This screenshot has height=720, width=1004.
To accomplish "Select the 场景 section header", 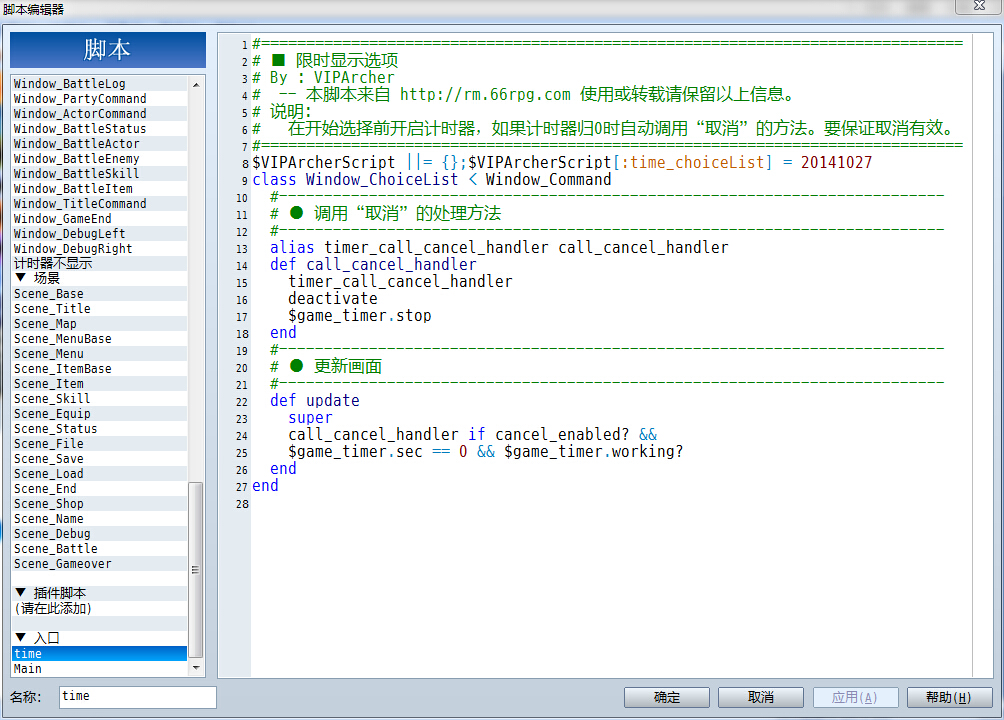I will point(99,278).
